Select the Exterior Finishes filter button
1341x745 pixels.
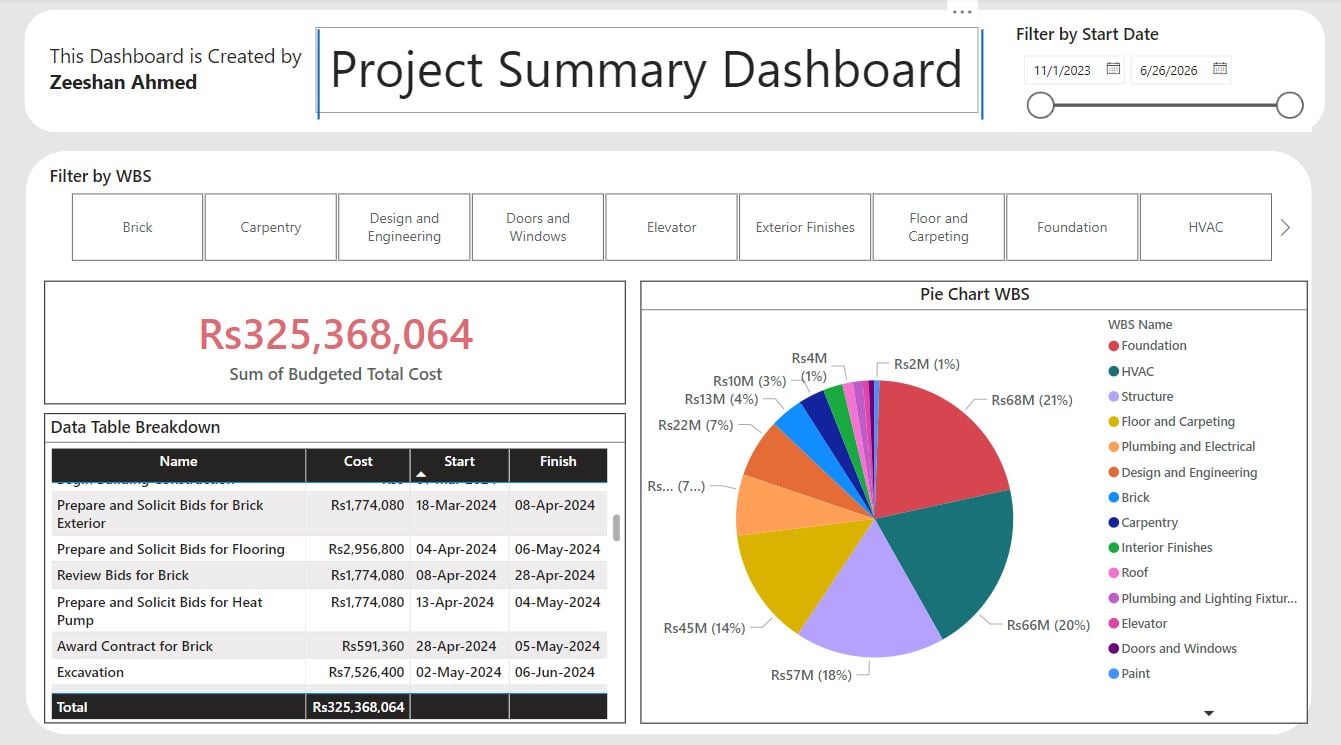(x=805, y=227)
